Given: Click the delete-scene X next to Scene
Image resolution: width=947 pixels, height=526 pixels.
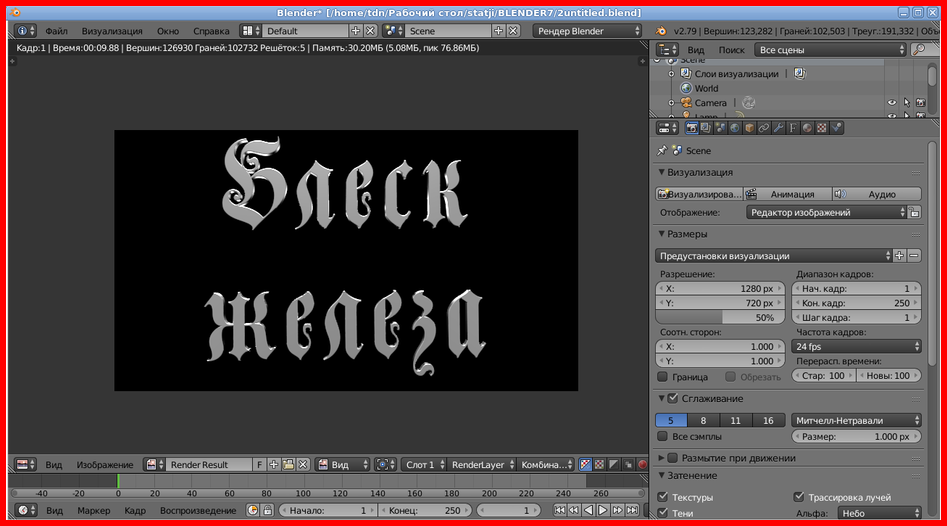Looking at the screenshot, I should point(513,31).
